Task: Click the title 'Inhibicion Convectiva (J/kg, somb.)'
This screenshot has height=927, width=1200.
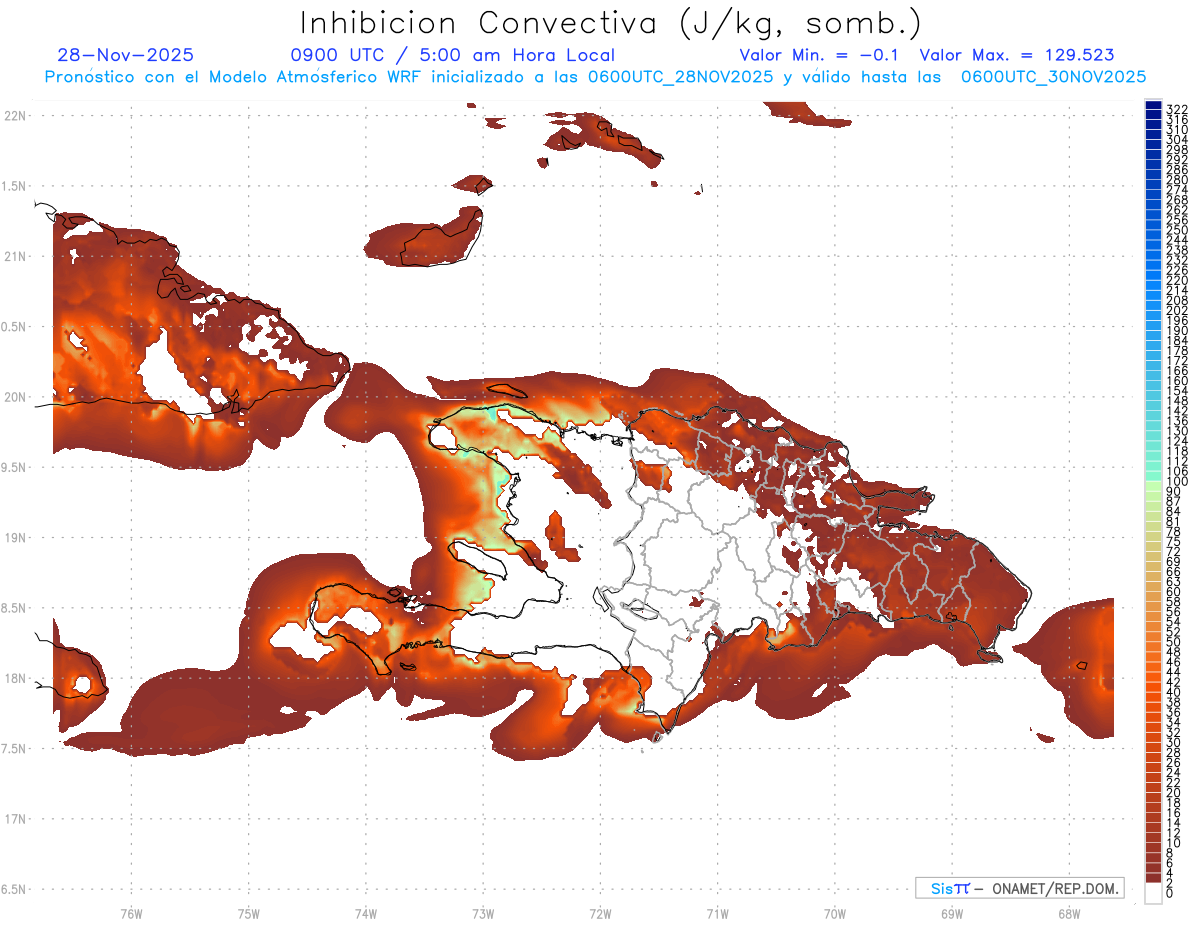Action: 611,23
